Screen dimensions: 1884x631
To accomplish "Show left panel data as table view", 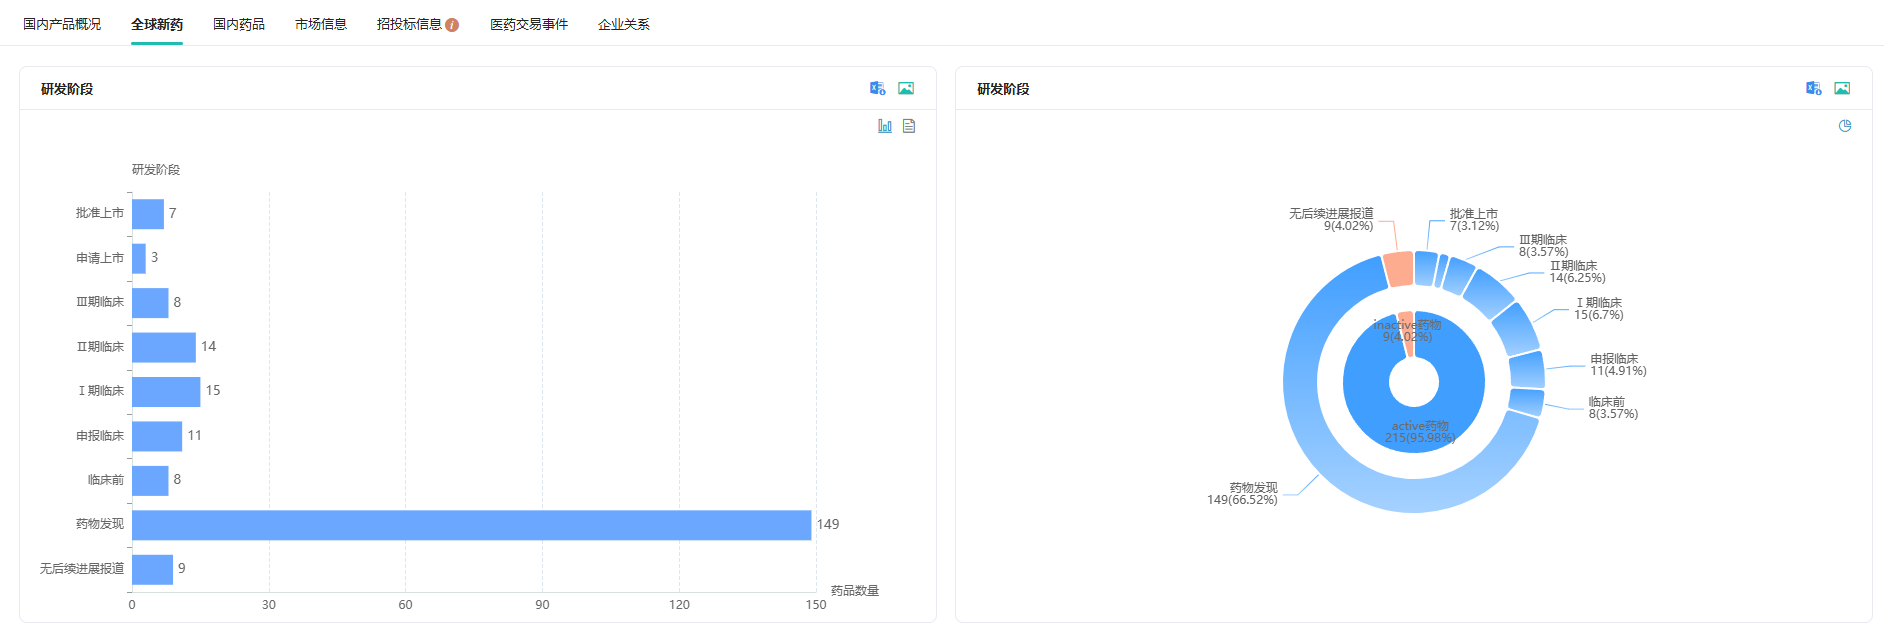I will 909,126.
